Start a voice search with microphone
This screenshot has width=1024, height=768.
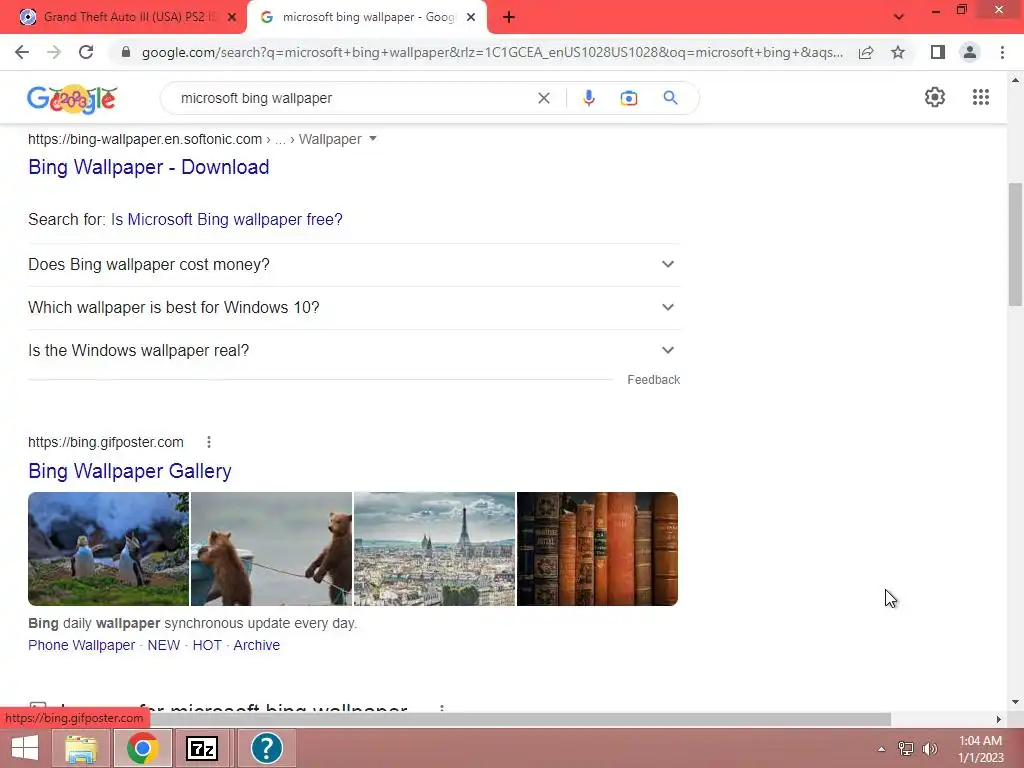[588, 98]
